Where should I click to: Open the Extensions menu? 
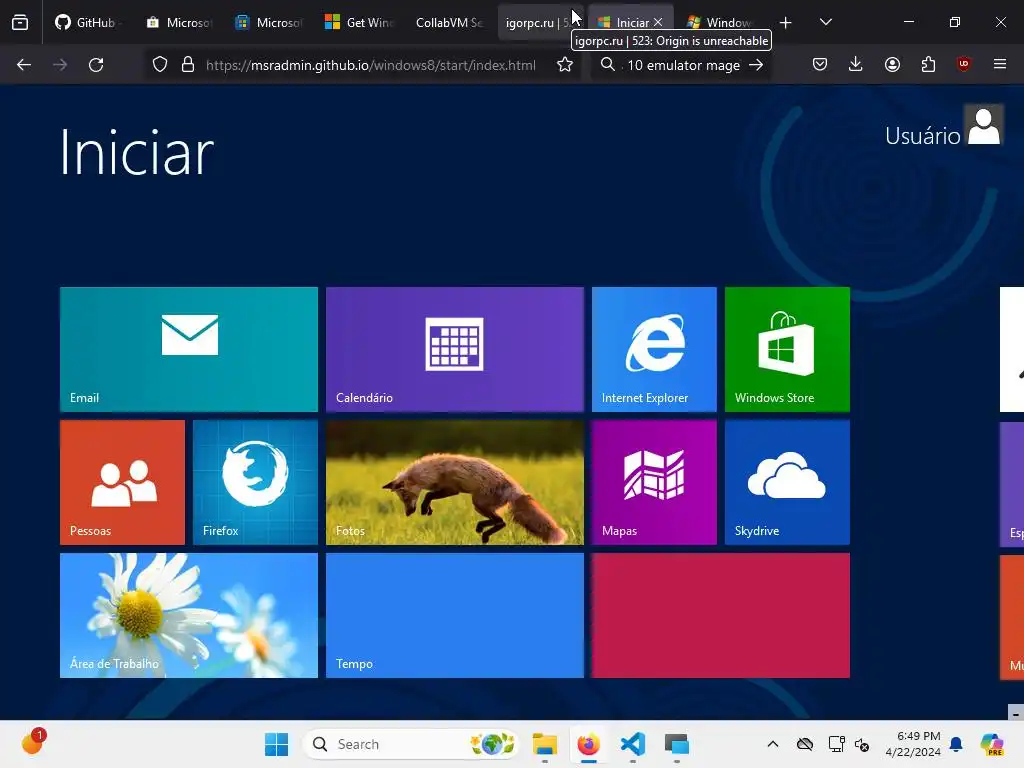(x=928, y=65)
